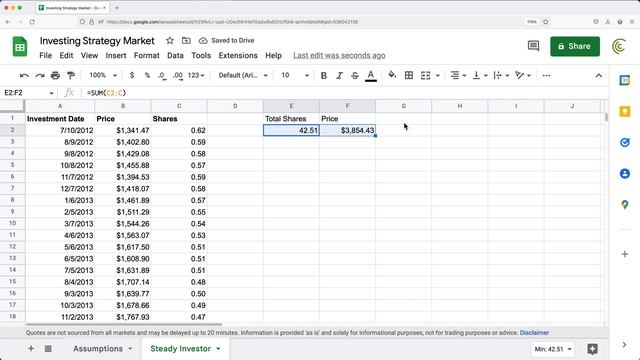Format as percent icon
This screenshot has height=360, width=640.
147,76
